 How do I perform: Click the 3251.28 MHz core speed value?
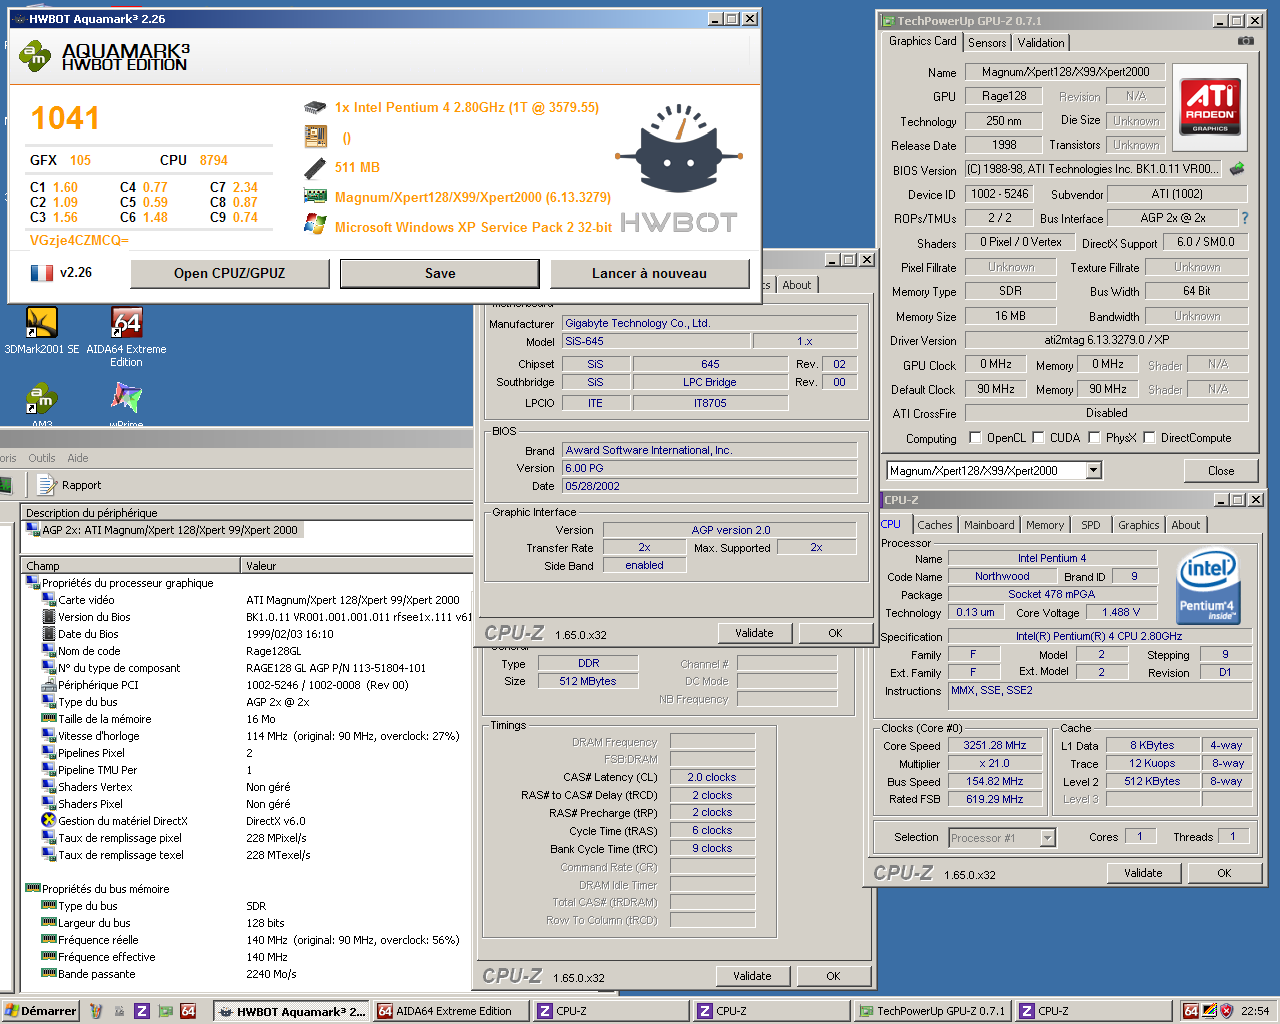click(x=995, y=745)
